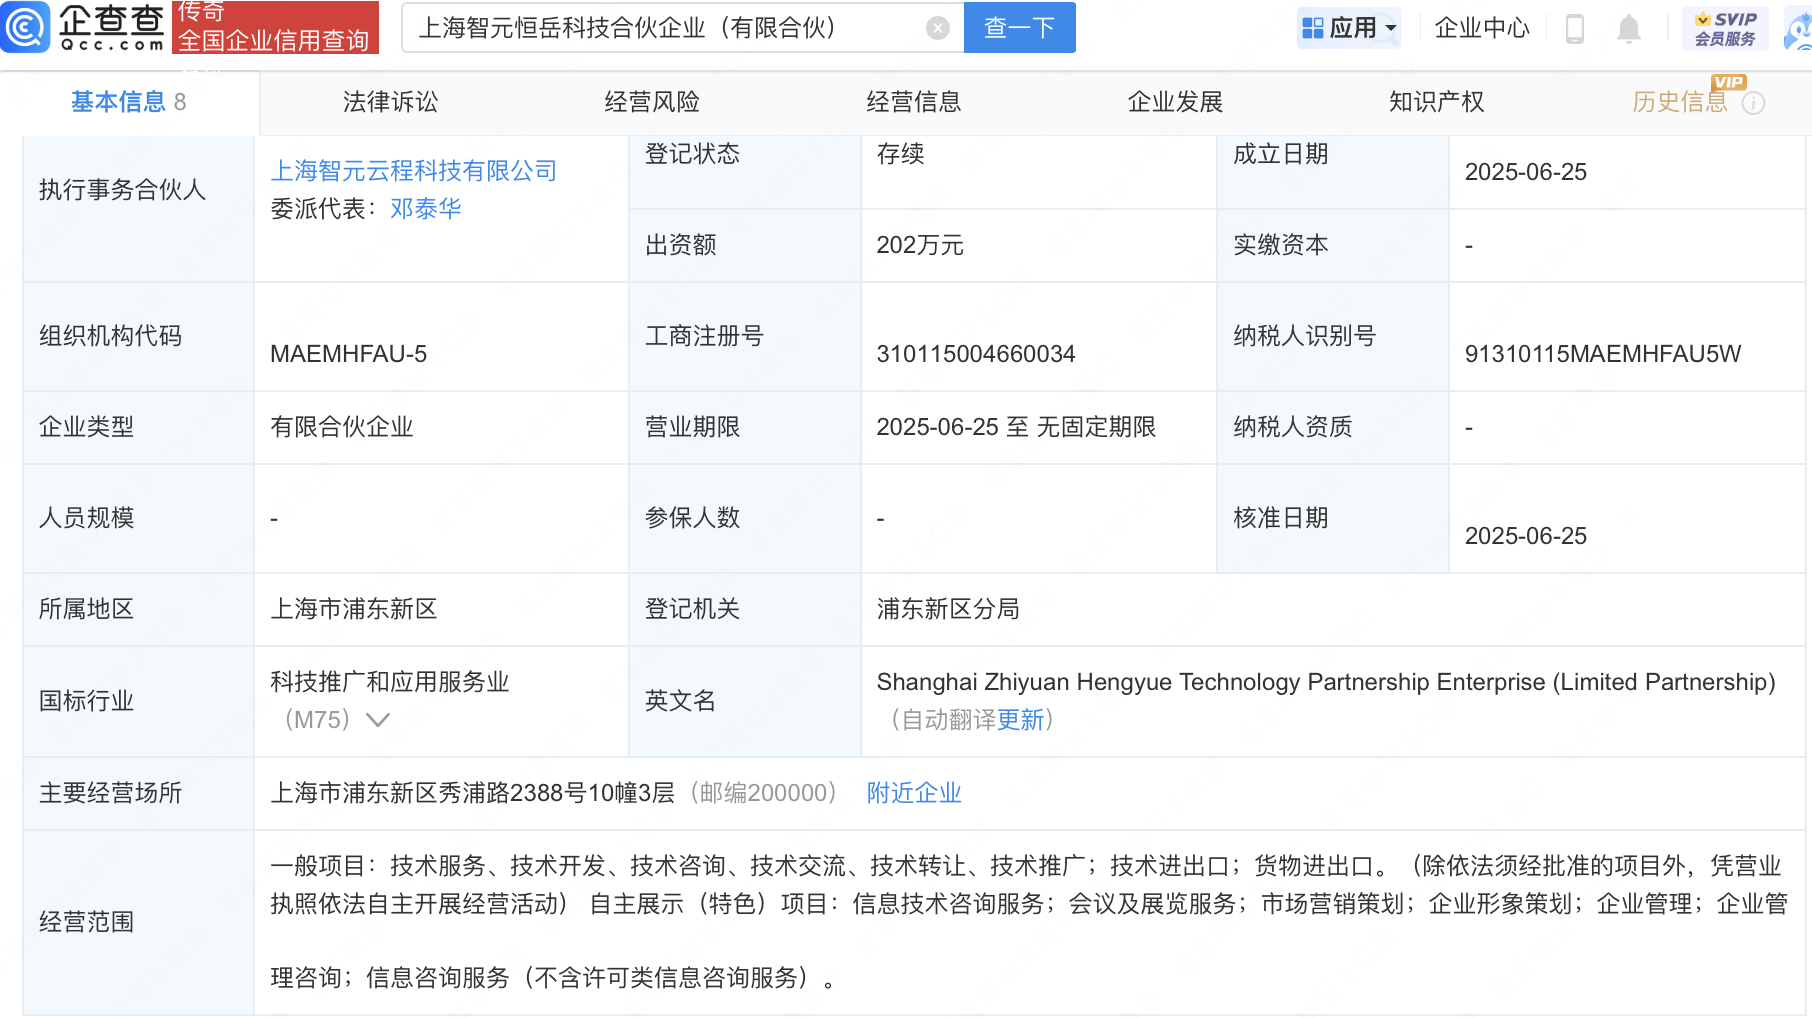Expand the 应用 dropdown menu
The image size is (1812, 1018).
[1349, 28]
